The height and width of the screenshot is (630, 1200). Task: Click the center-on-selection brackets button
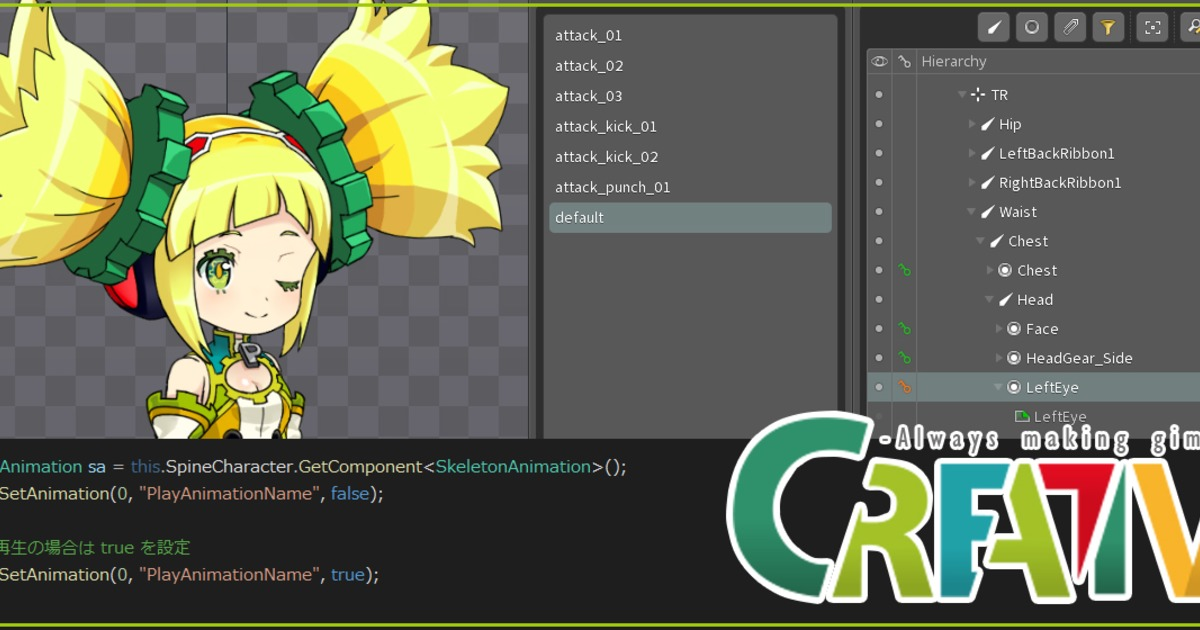click(1152, 27)
